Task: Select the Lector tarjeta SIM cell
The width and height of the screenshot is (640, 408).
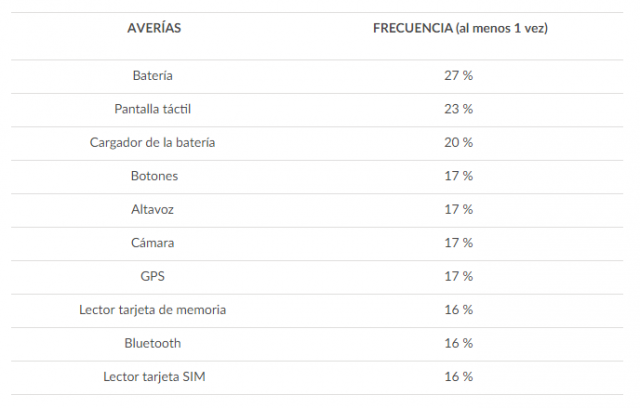Action: click(153, 376)
